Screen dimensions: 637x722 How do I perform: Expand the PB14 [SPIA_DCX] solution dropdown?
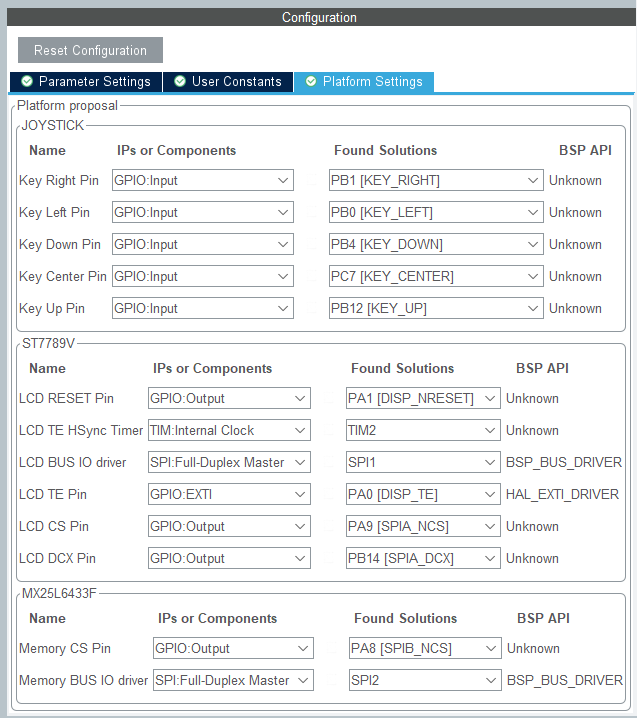(423, 558)
